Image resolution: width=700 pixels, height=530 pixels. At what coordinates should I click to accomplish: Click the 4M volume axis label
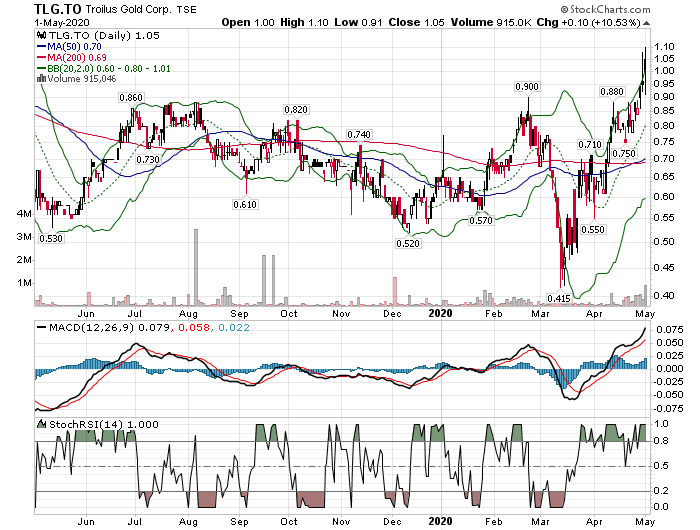[x=24, y=213]
